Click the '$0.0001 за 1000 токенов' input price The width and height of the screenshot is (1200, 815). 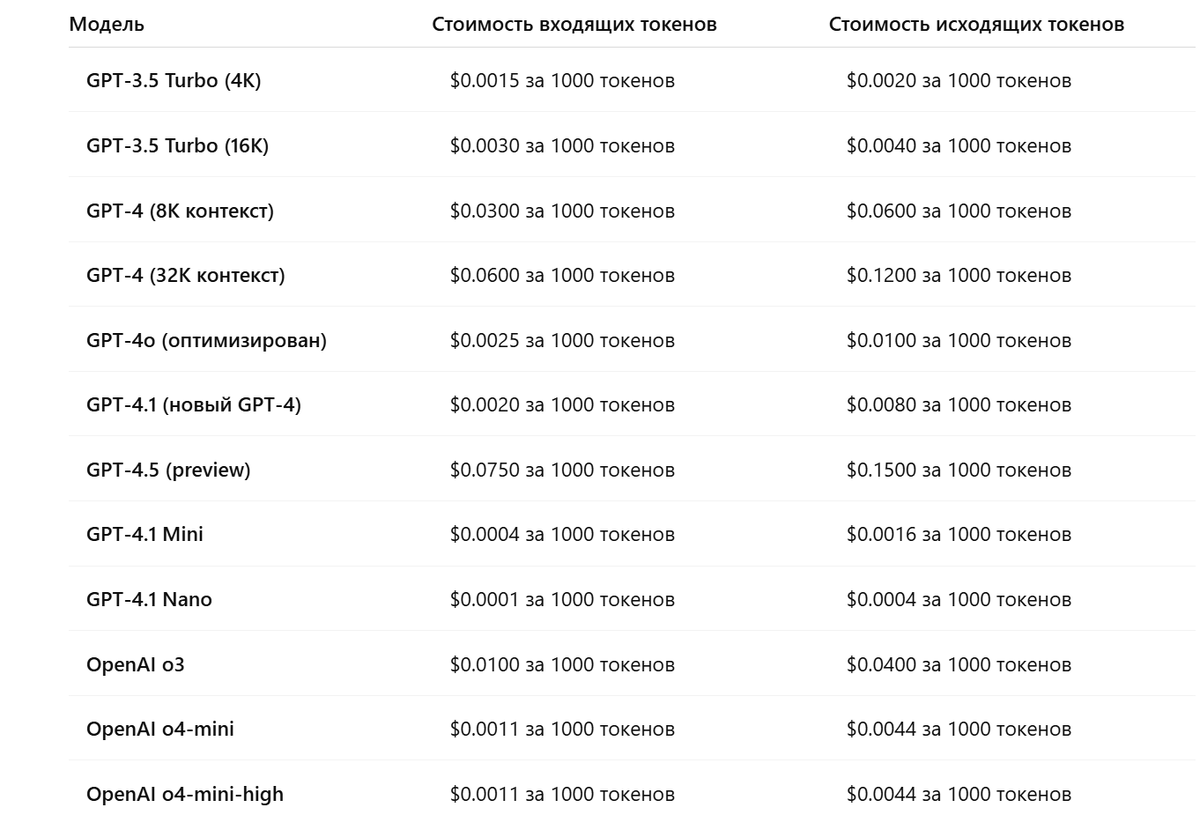(x=562, y=600)
